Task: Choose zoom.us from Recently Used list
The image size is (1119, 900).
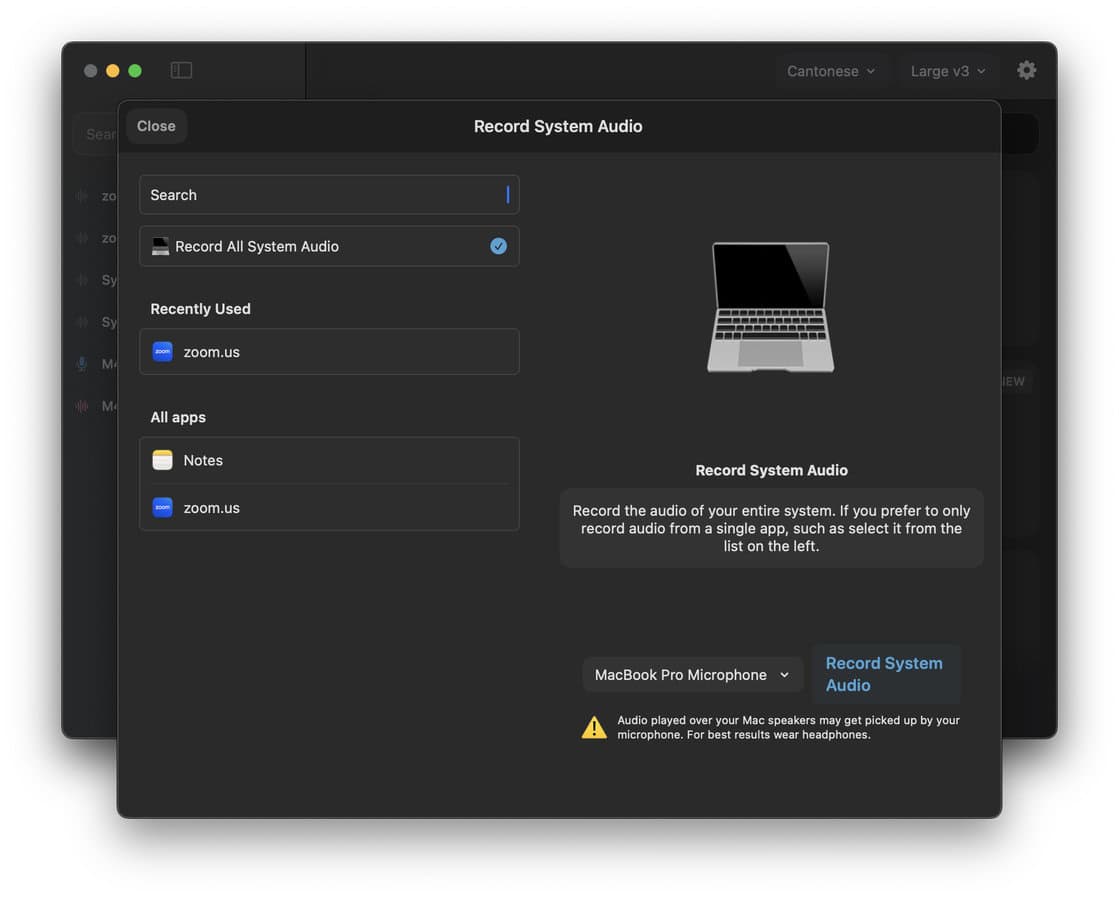Action: pyautogui.click(x=329, y=352)
